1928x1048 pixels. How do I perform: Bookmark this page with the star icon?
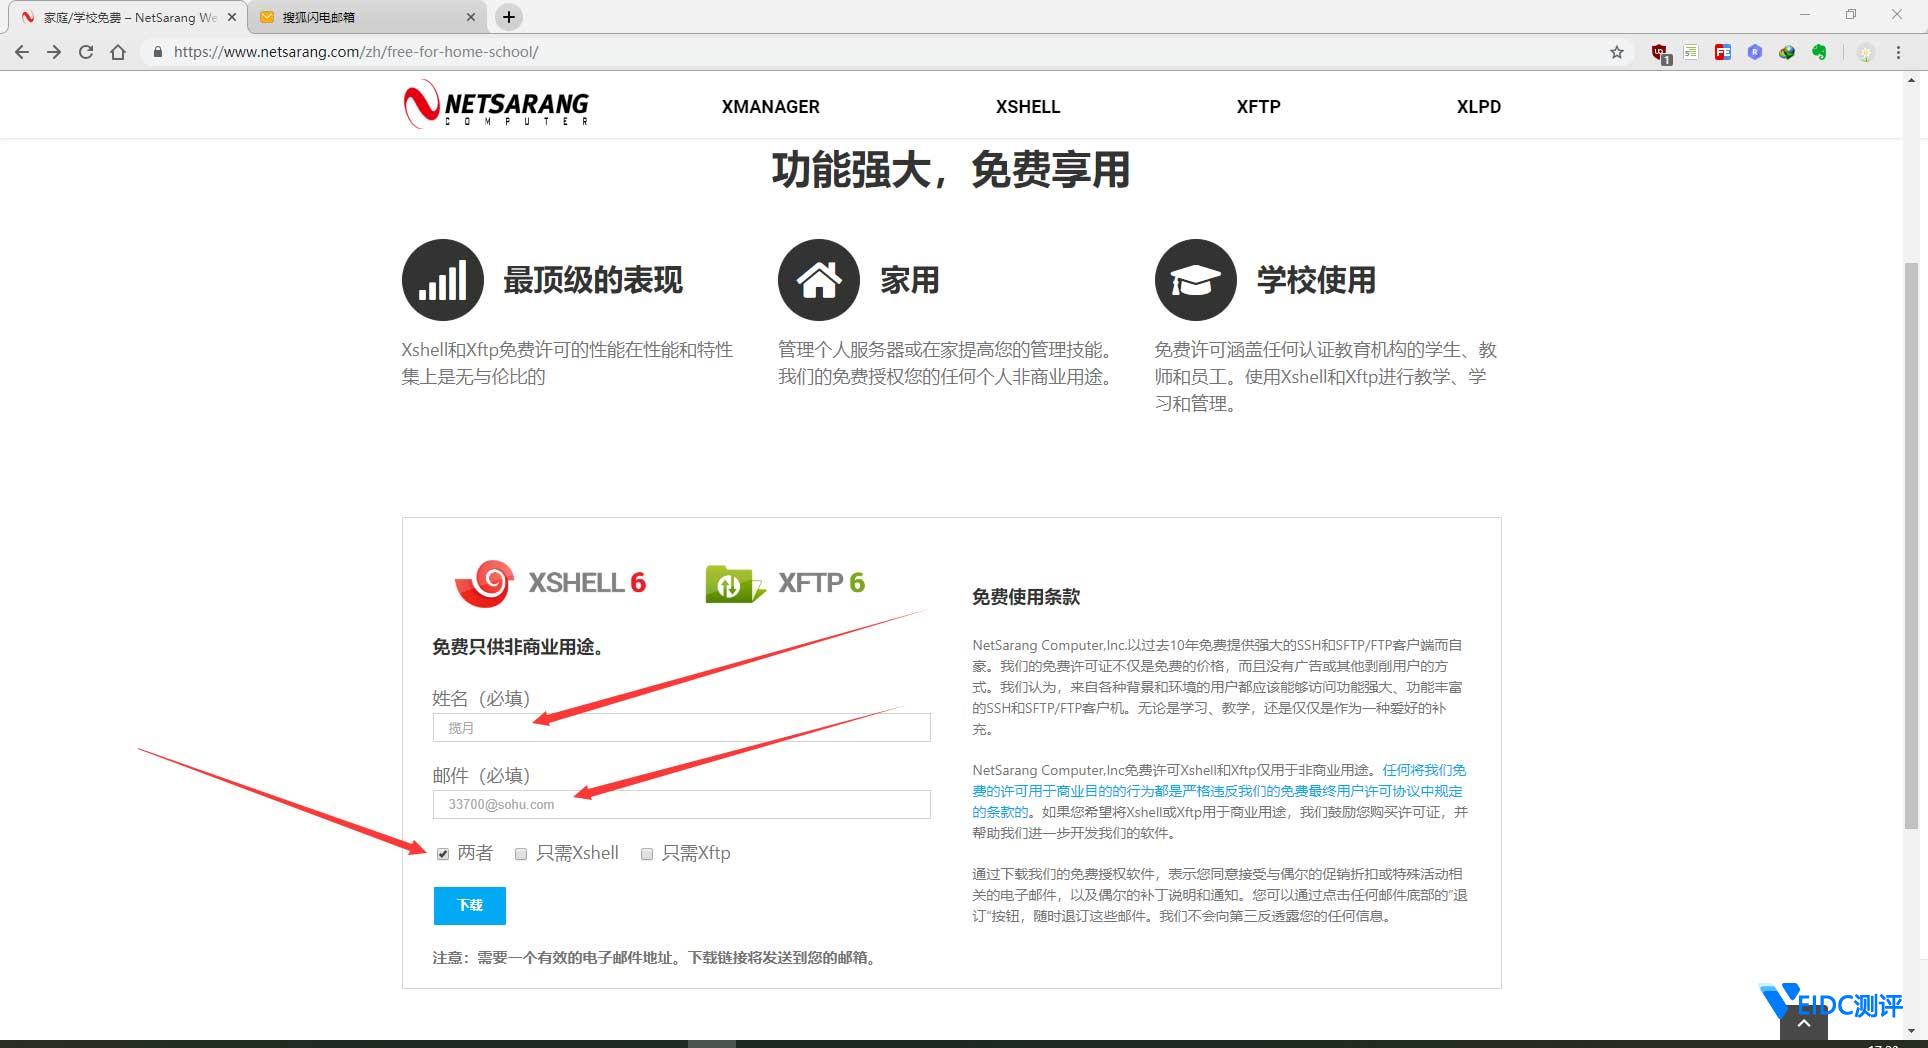[1617, 51]
